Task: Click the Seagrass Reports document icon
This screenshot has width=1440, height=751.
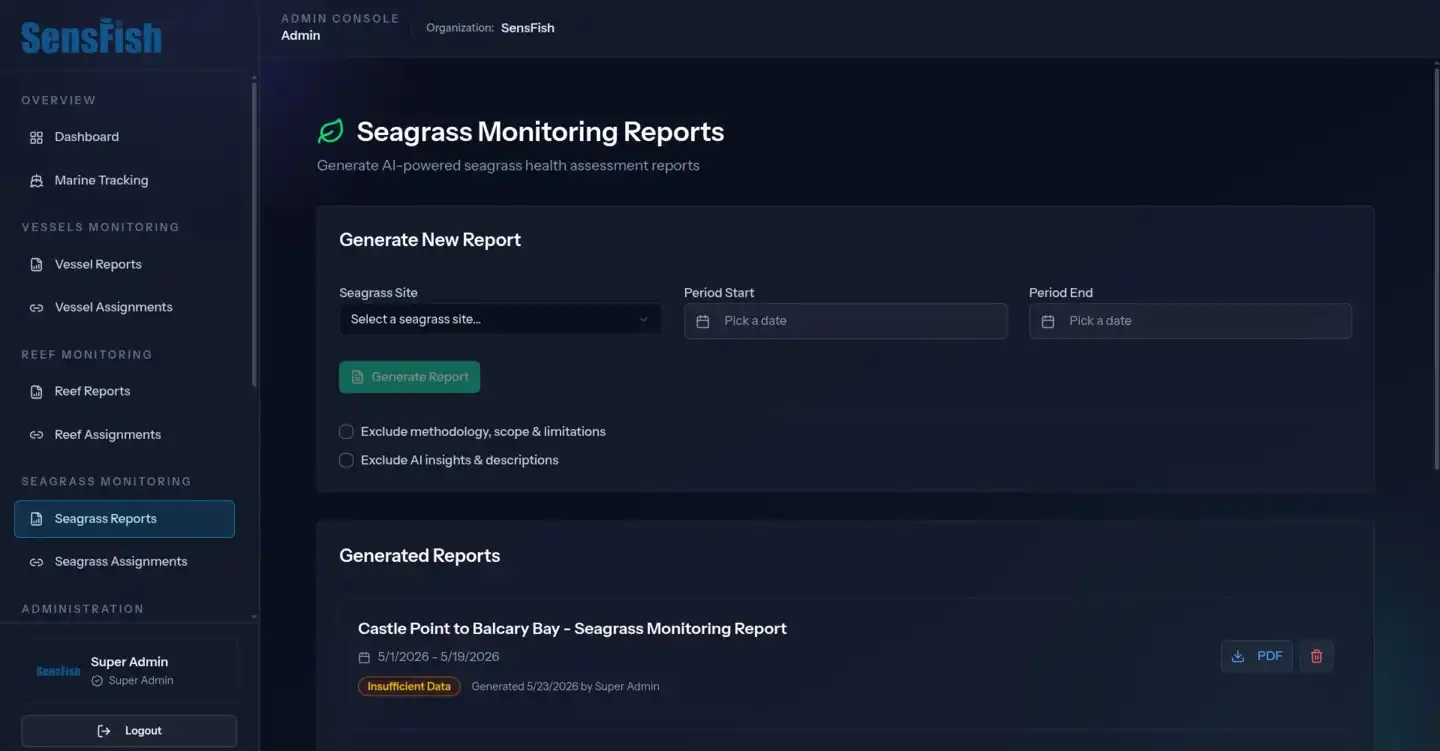Action: (37, 519)
